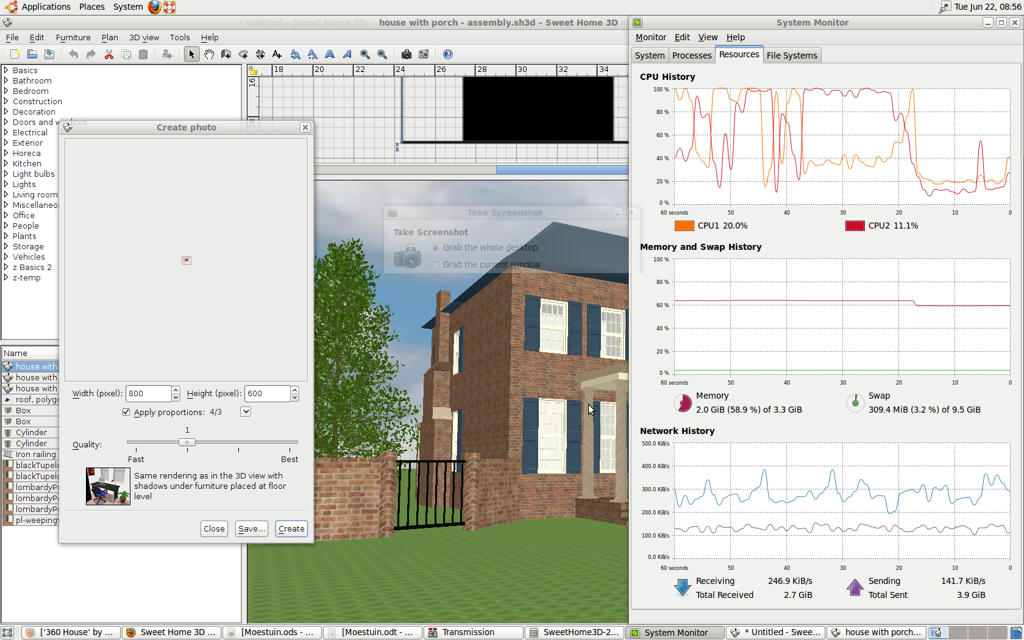The image size is (1024, 640).
Task: Click the Paste clipboard icon
Action: tap(144, 54)
